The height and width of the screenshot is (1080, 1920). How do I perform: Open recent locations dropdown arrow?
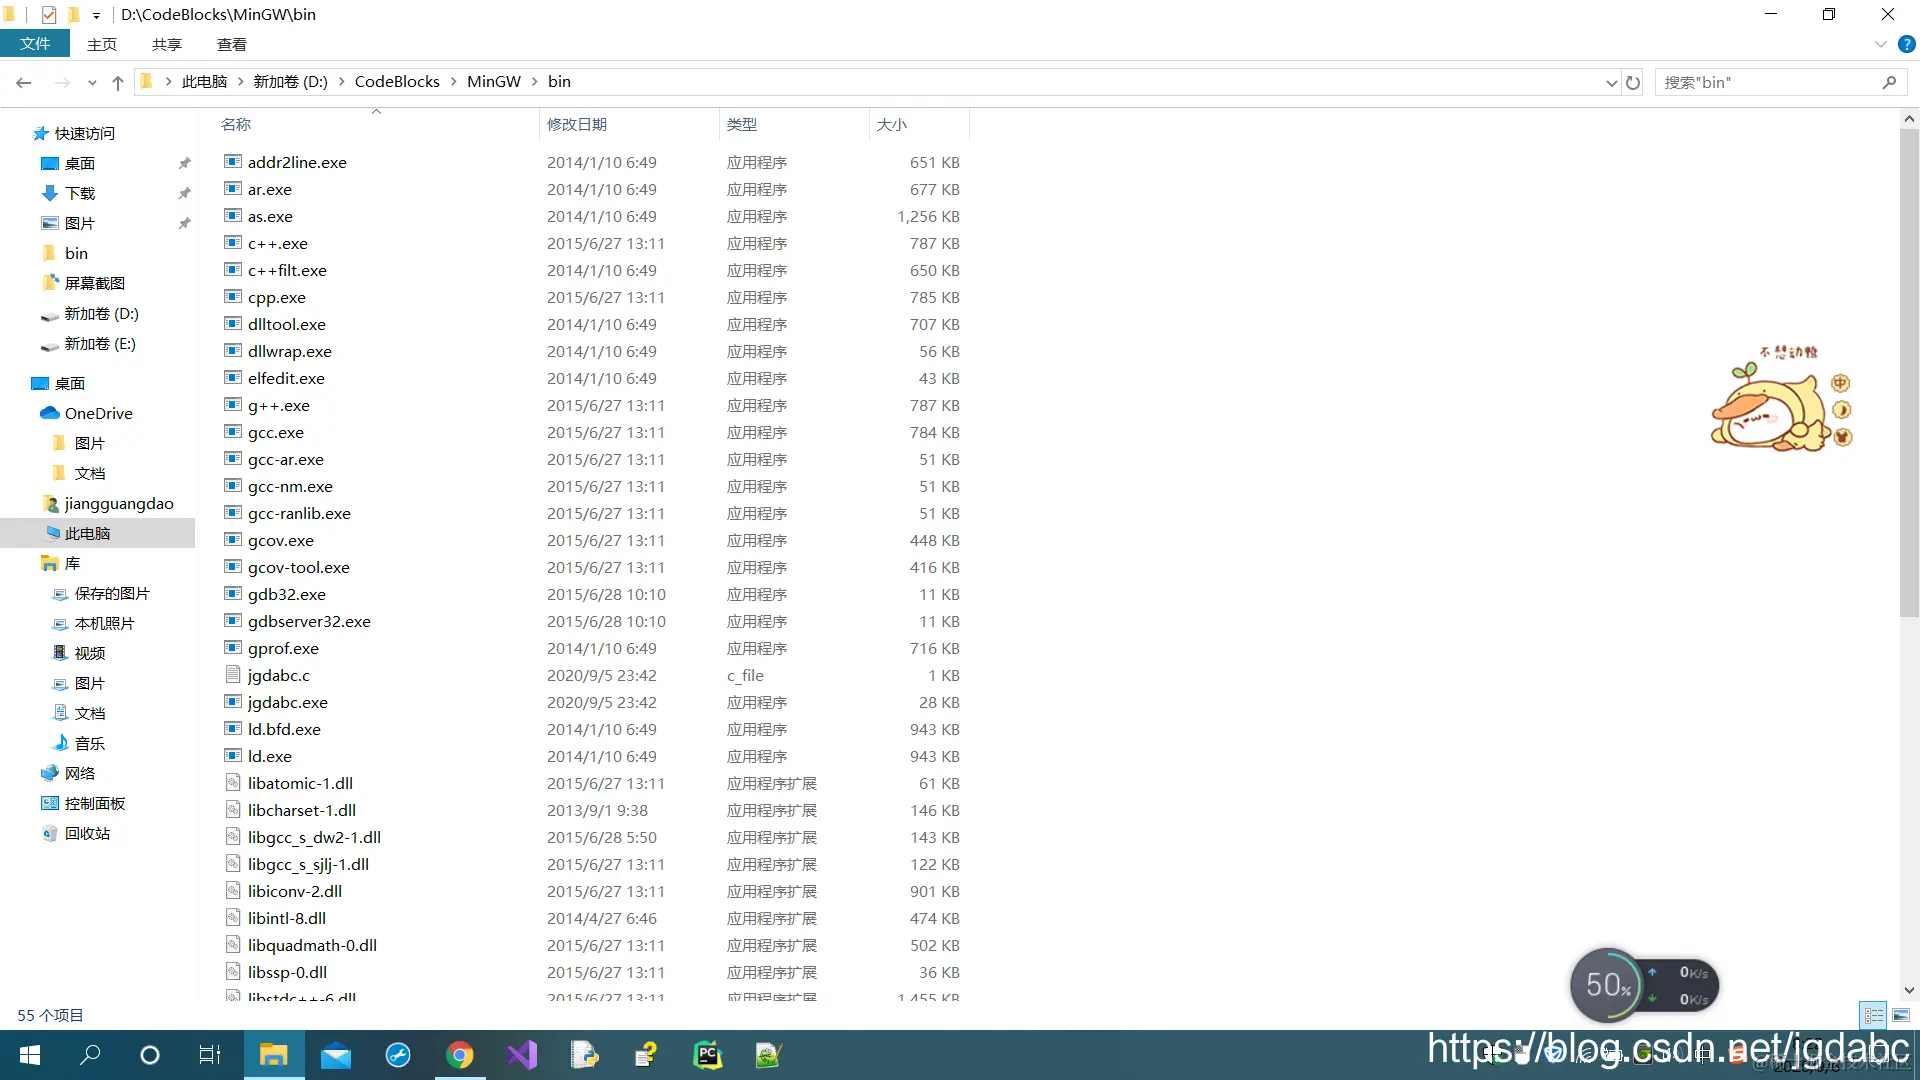(x=92, y=83)
